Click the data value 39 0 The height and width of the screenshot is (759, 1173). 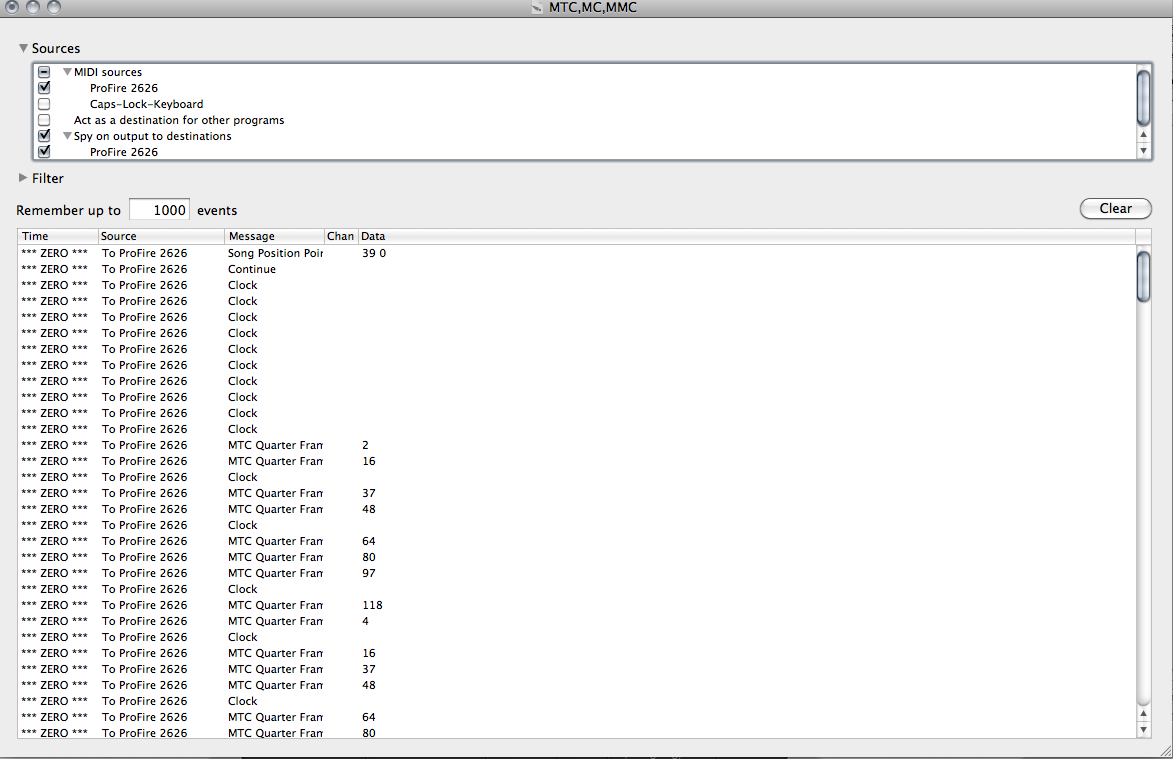[x=374, y=253]
